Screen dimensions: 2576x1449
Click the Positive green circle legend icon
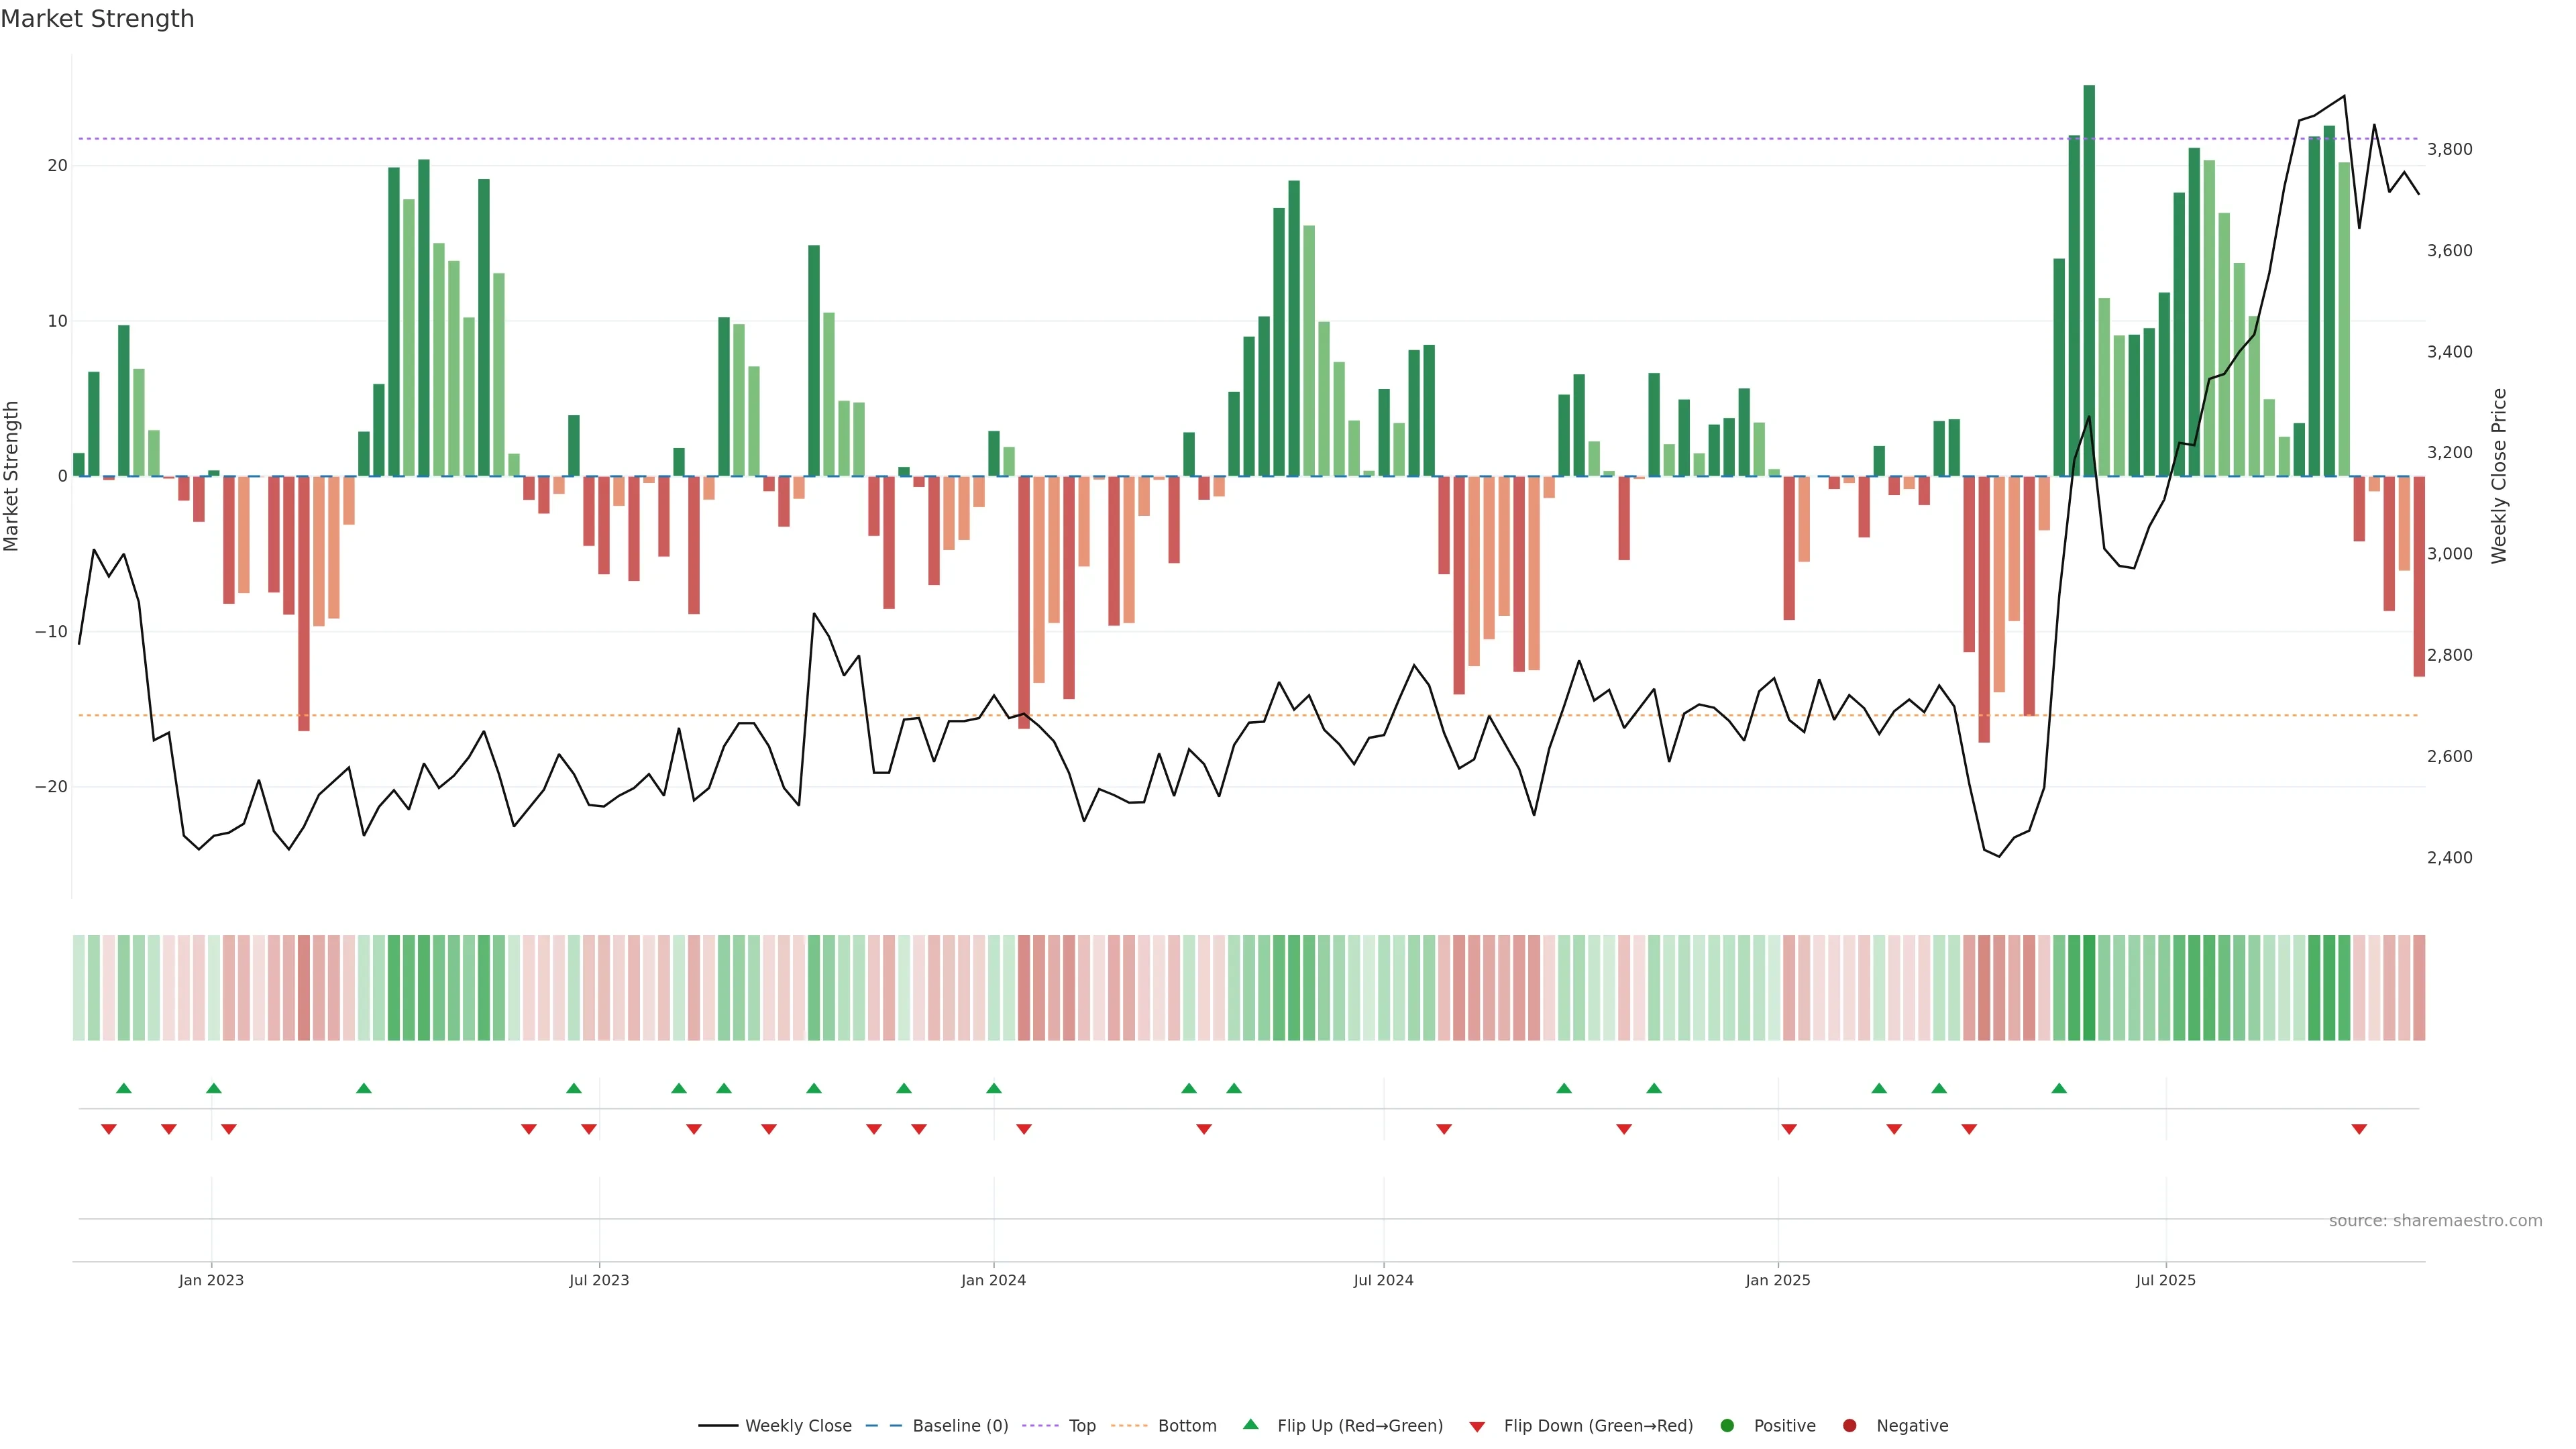[1727, 1425]
